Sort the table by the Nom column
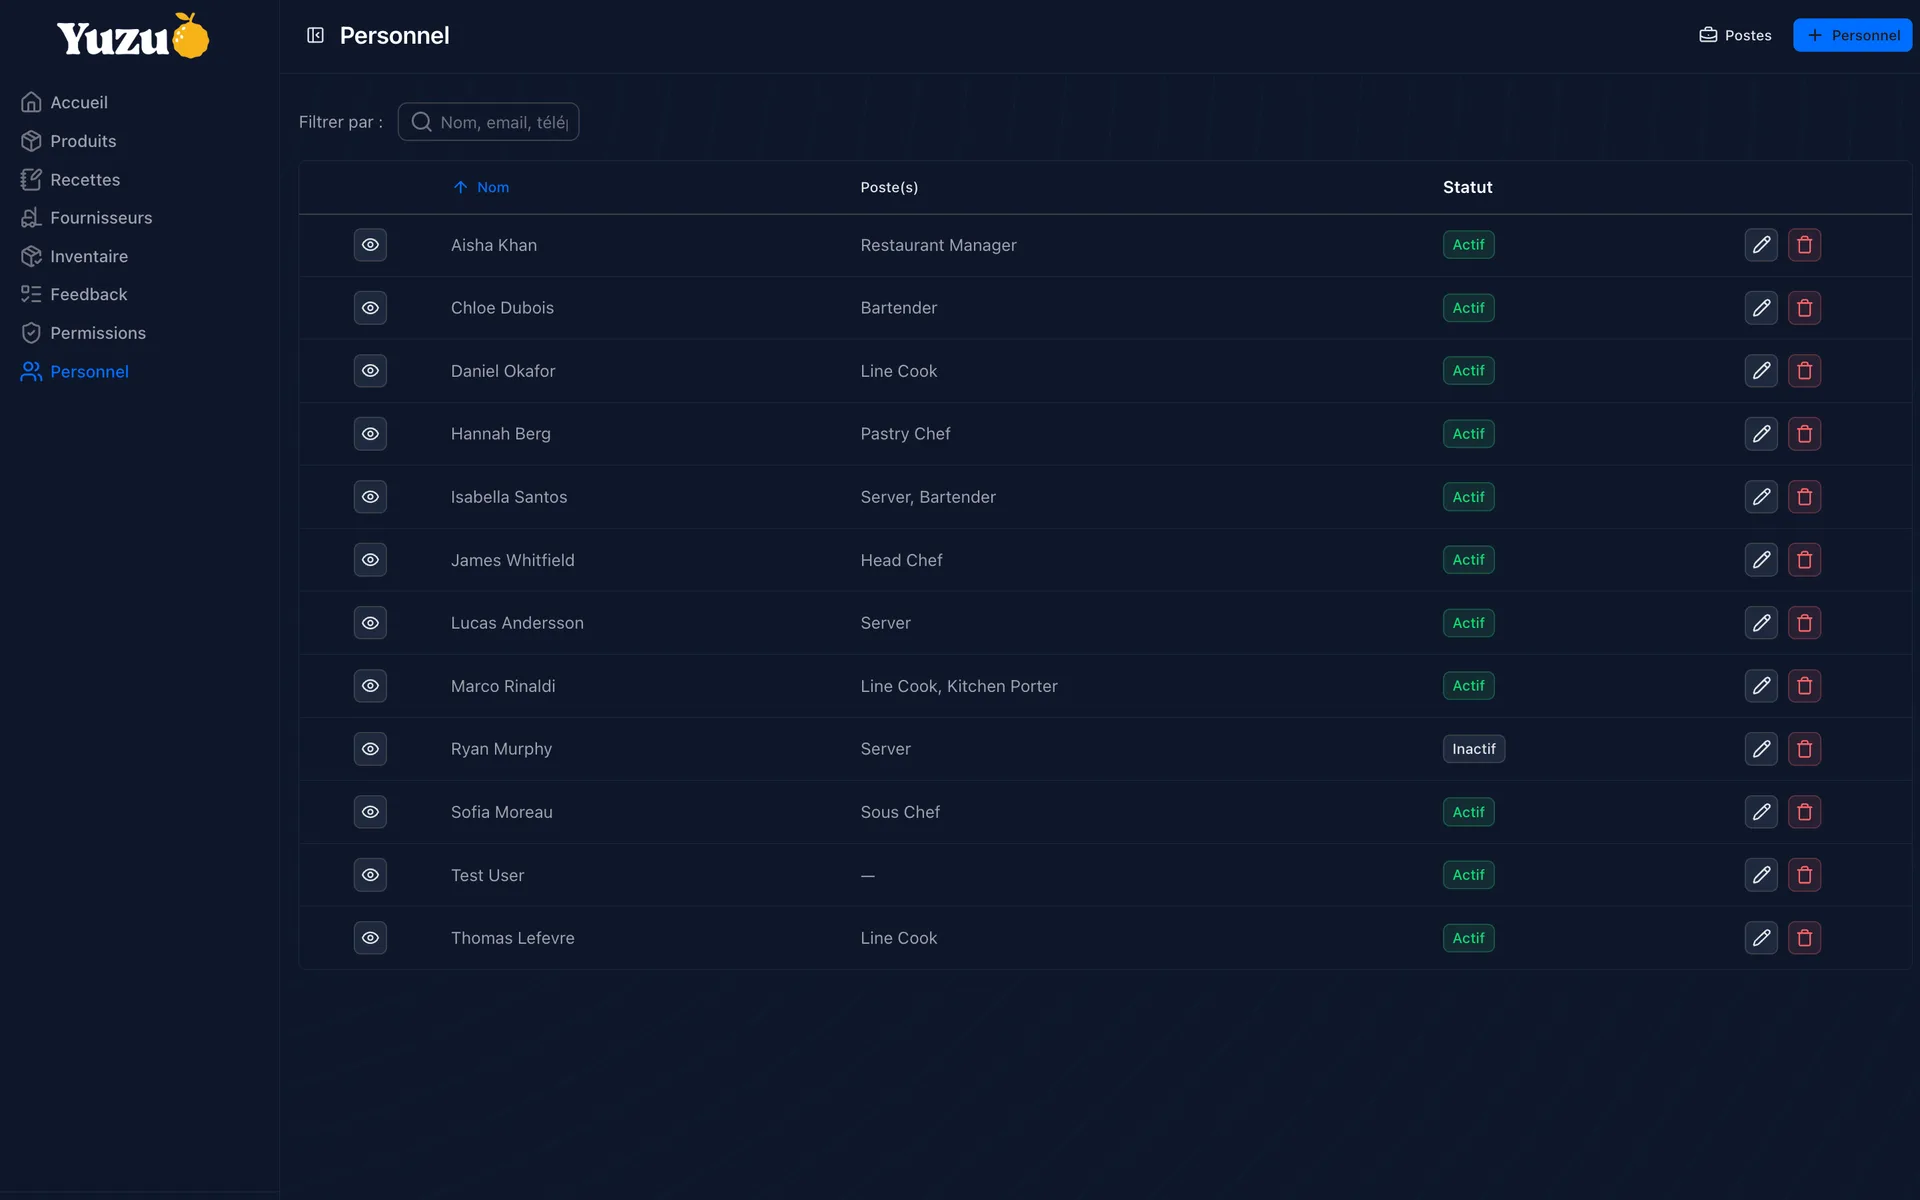The image size is (1920, 1200). point(481,187)
